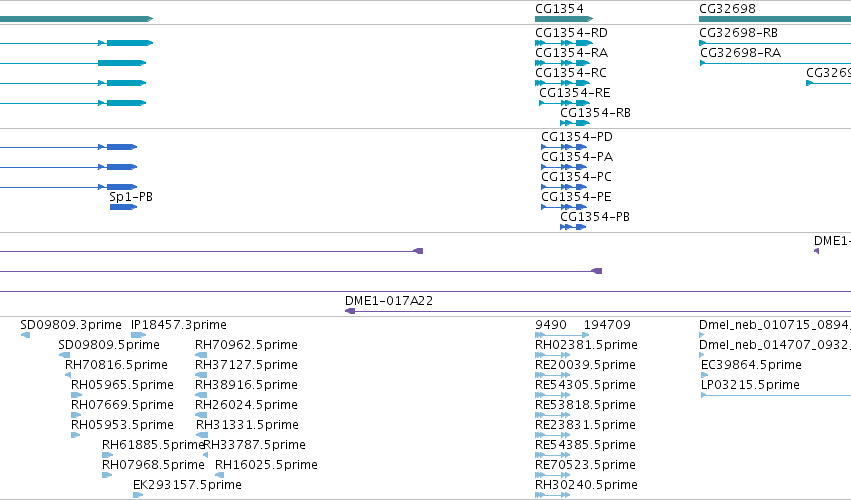Screen dimensions: 851x500
Task: Click EST RH37127.5prime
Action: (246, 365)
